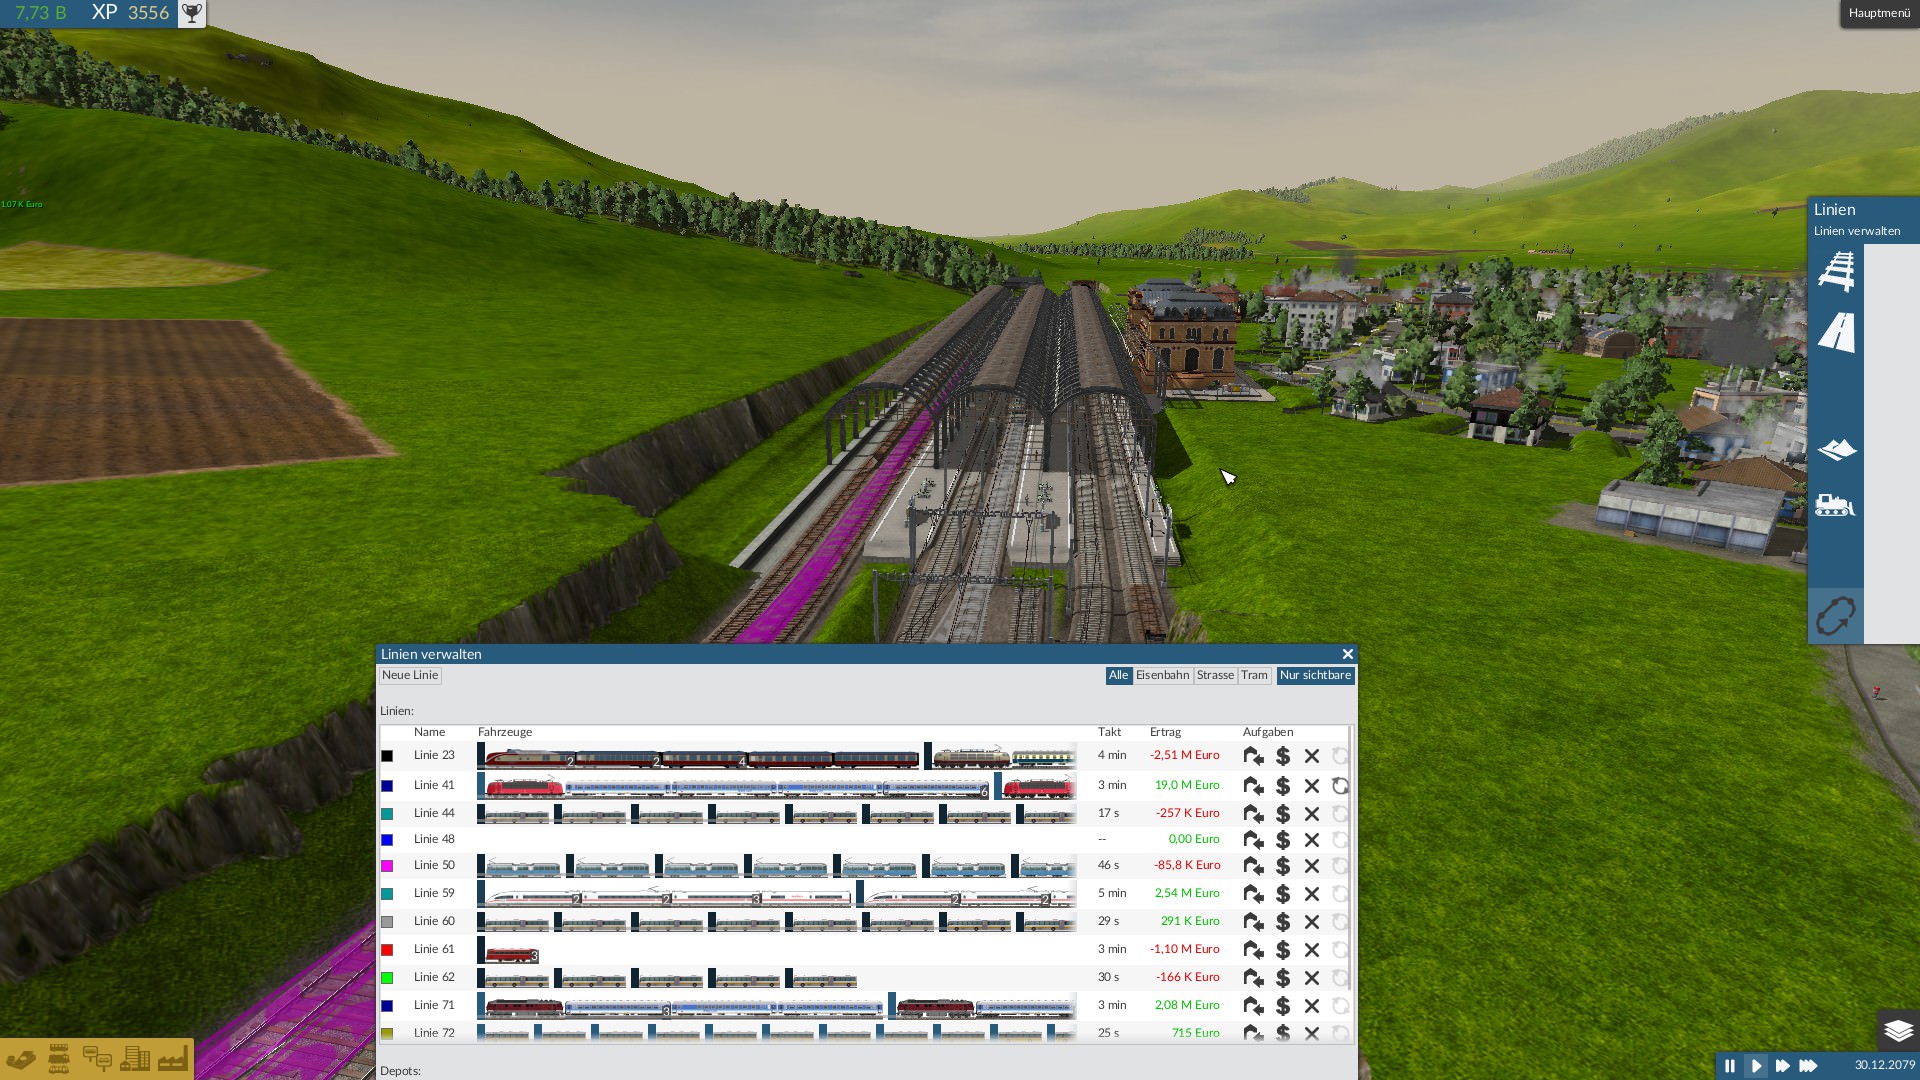Delete Linie 61 with X icon
The height and width of the screenshot is (1080, 1920).
(x=1312, y=950)
